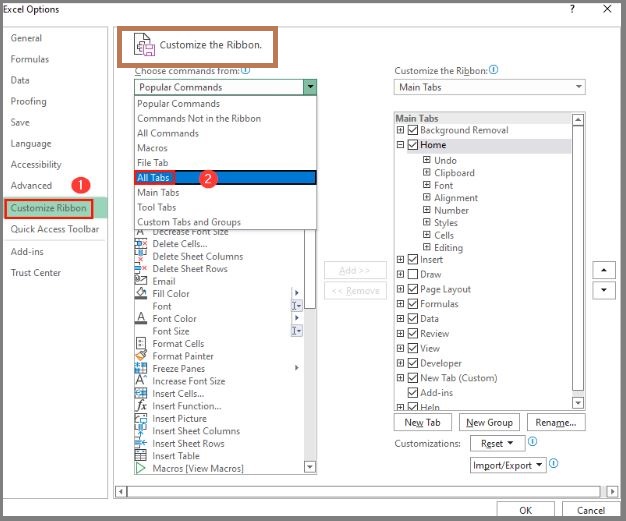Open the Reset customizations dropdown
The height and width of the screenshot is (521, 626).
click(x=497, y=444)
